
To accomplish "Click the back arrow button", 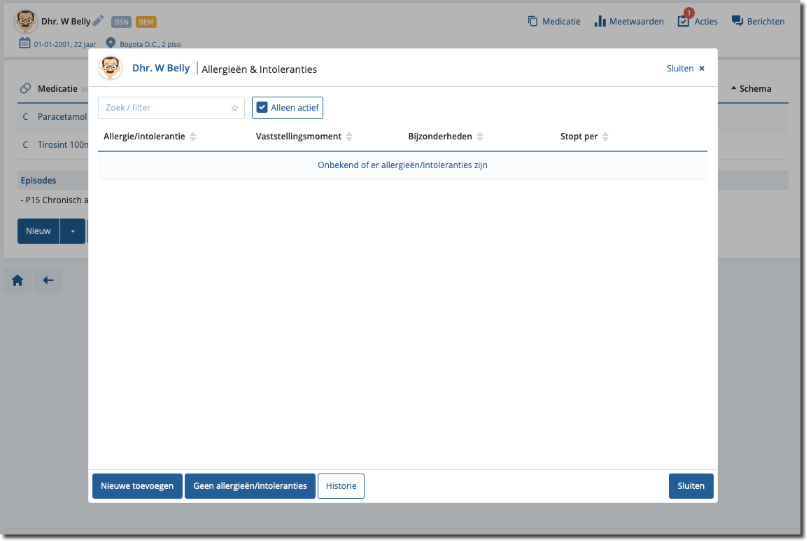I will [48, 281].
